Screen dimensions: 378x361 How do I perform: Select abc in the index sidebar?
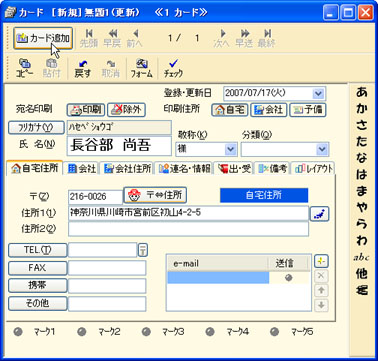click(x=361, y=257)
